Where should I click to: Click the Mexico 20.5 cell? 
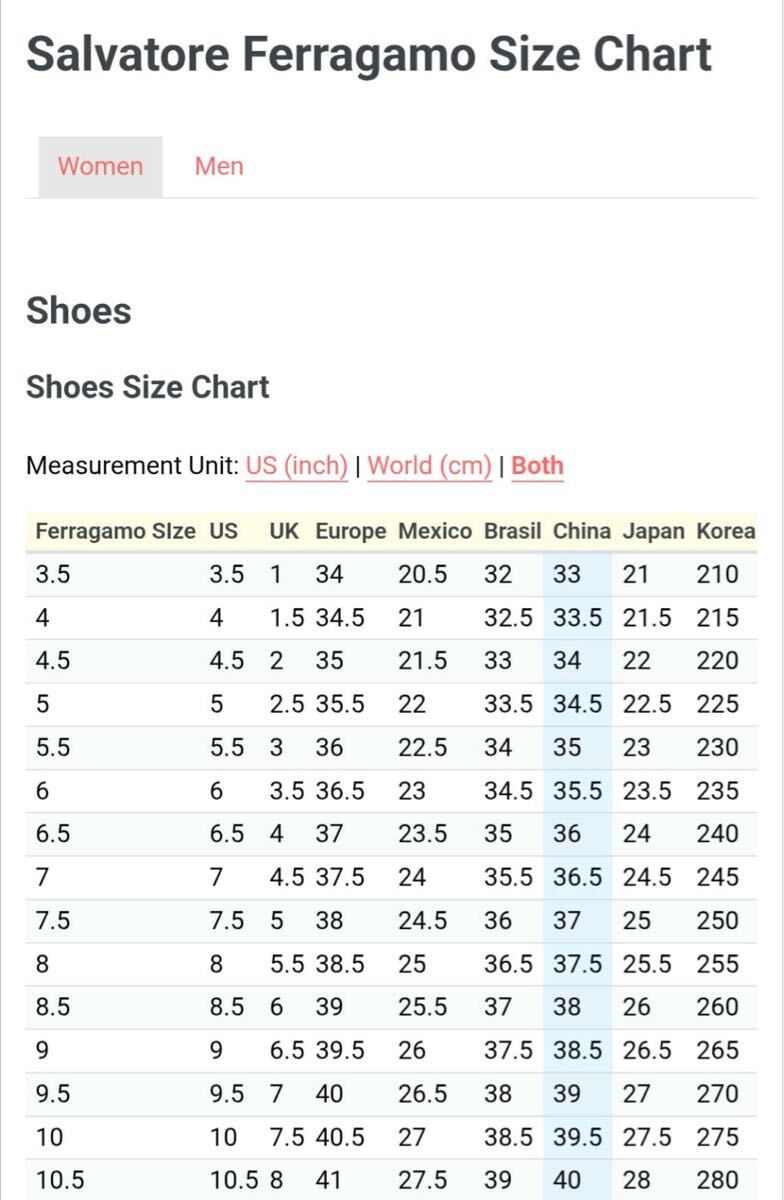(423, 574)
